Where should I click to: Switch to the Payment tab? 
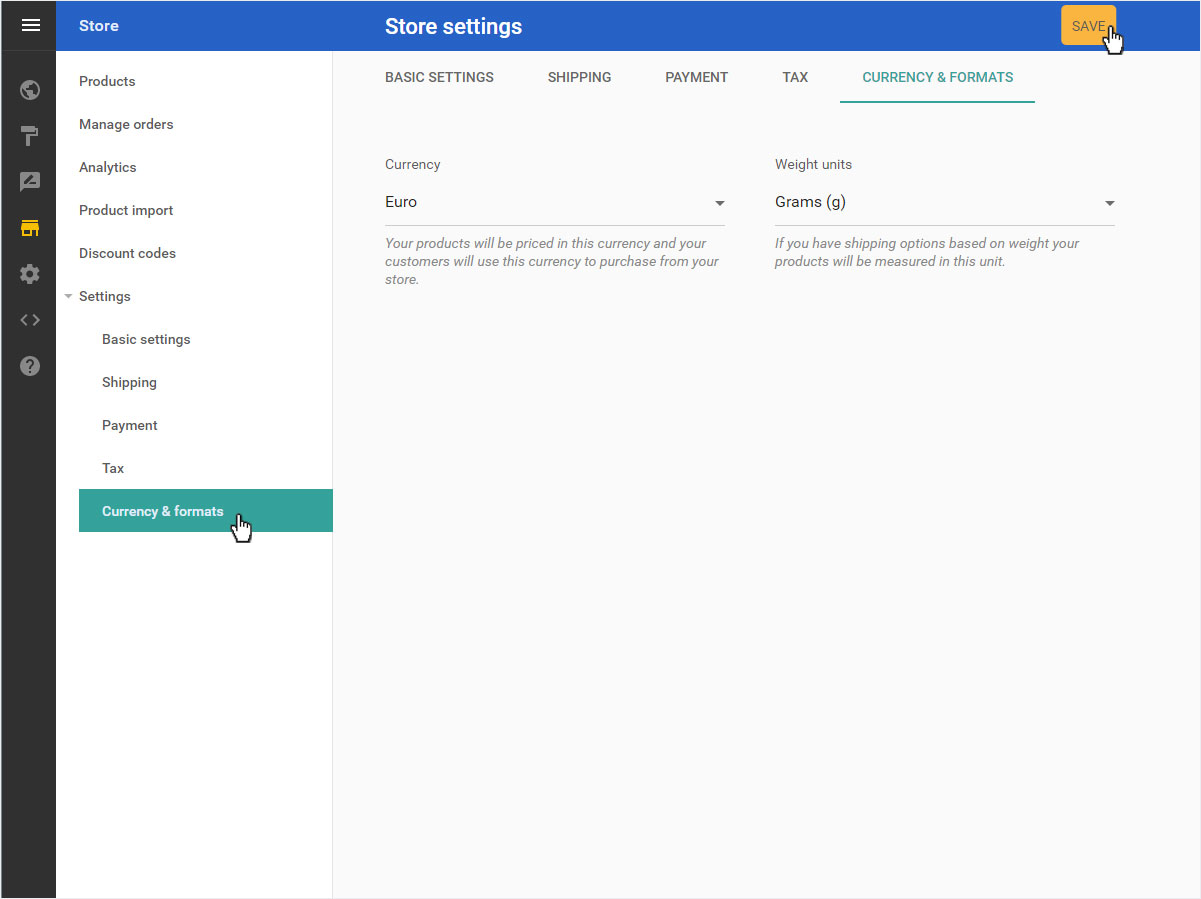696,77
